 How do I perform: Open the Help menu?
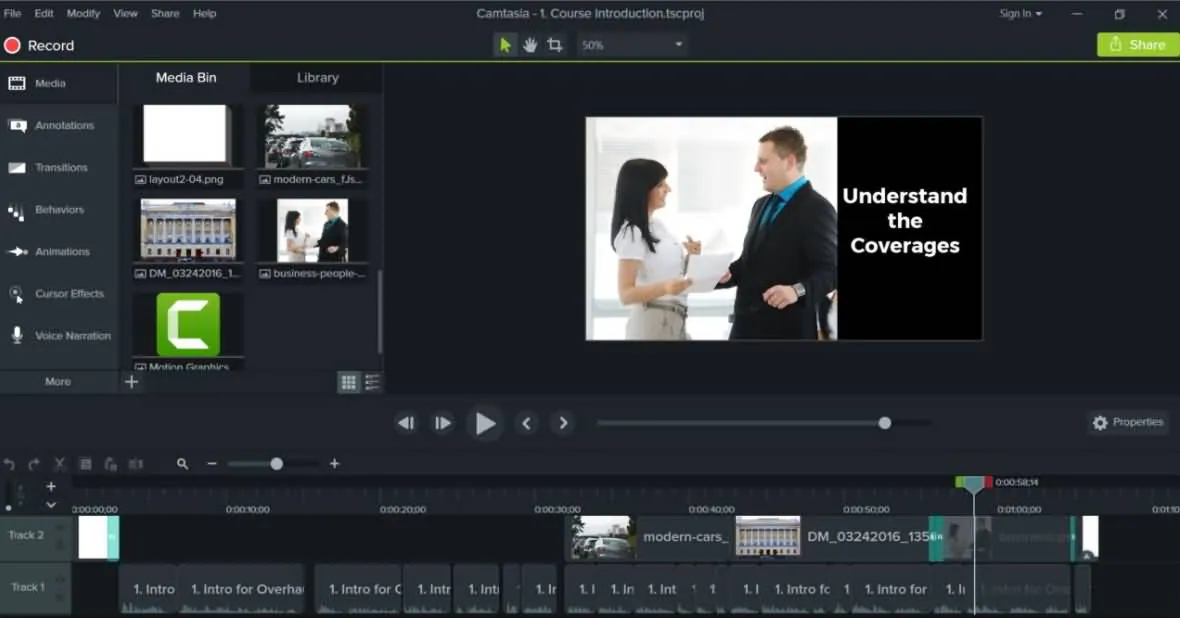(x=204, y=14)
